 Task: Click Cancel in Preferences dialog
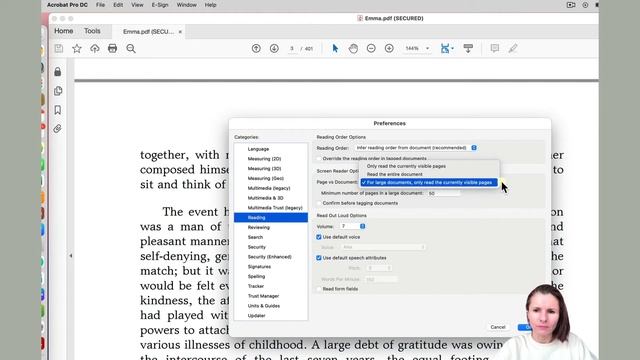498,327
